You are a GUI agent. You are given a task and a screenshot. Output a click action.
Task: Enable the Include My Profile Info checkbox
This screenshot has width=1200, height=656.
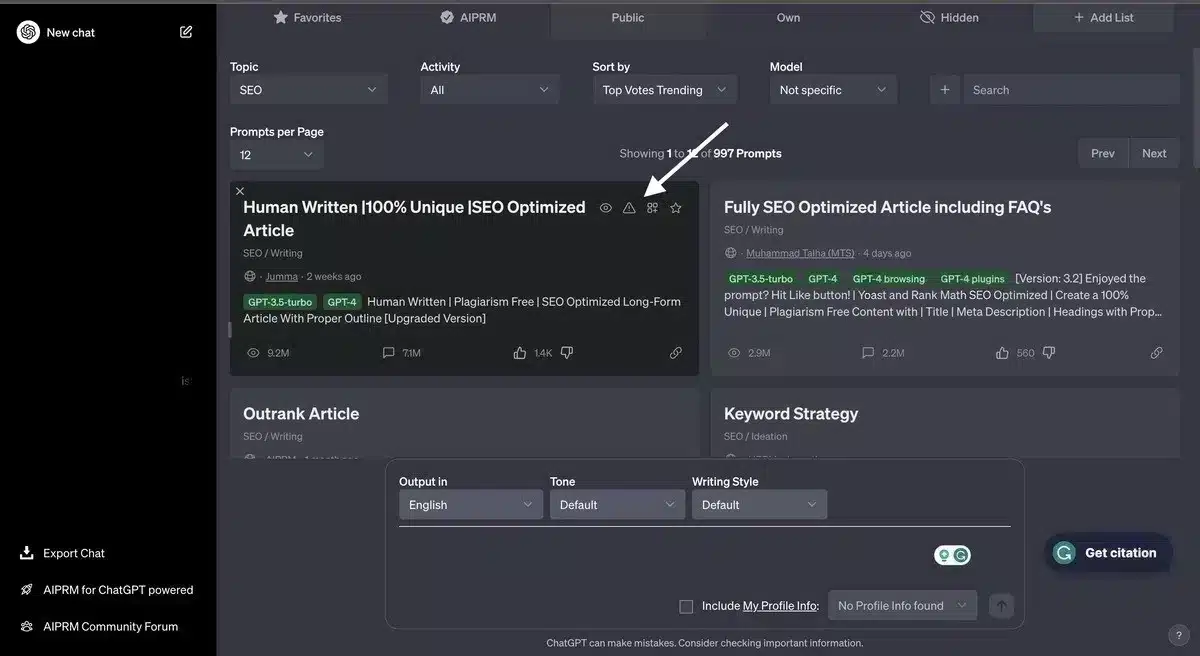coord(686,606)
